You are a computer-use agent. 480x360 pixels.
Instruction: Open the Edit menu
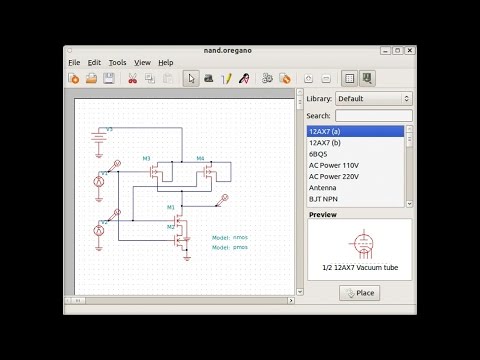tap(94, 63)
